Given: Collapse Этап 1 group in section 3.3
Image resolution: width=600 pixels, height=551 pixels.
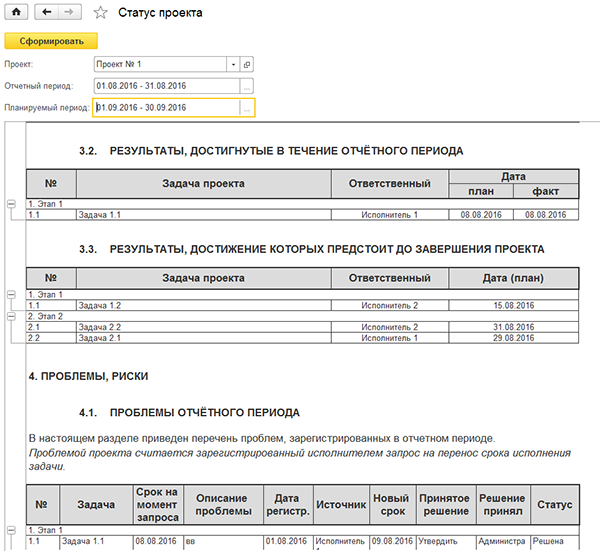Looking at the screenshot, I should [x=11, y=295].
